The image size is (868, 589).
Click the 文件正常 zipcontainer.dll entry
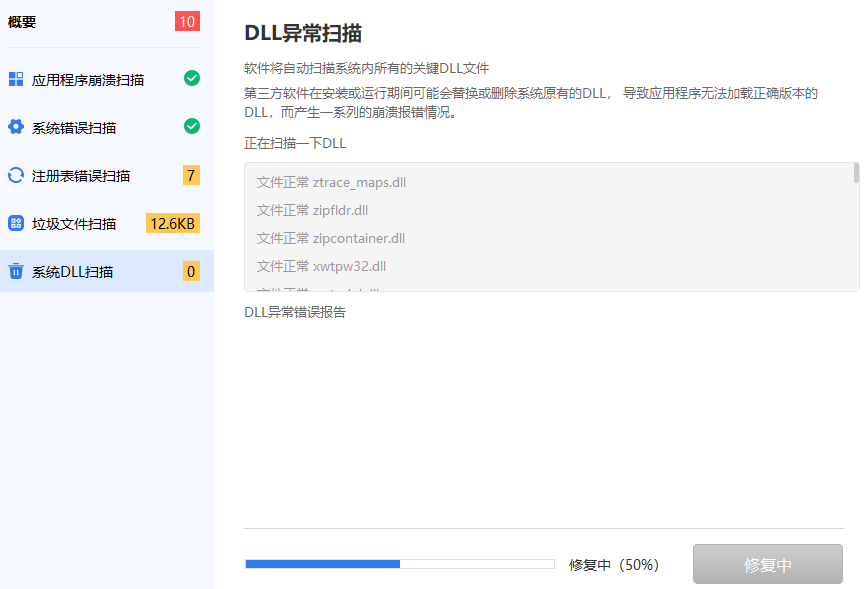330,238
